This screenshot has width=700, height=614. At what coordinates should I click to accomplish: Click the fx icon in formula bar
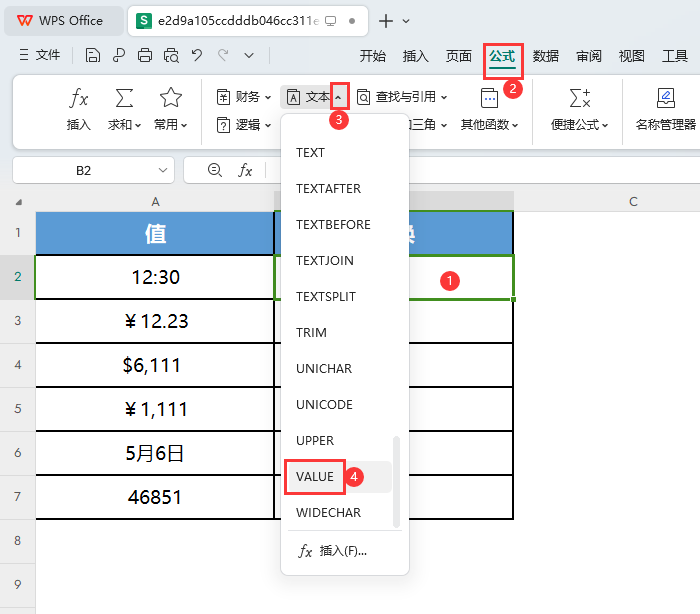[245, 170]
